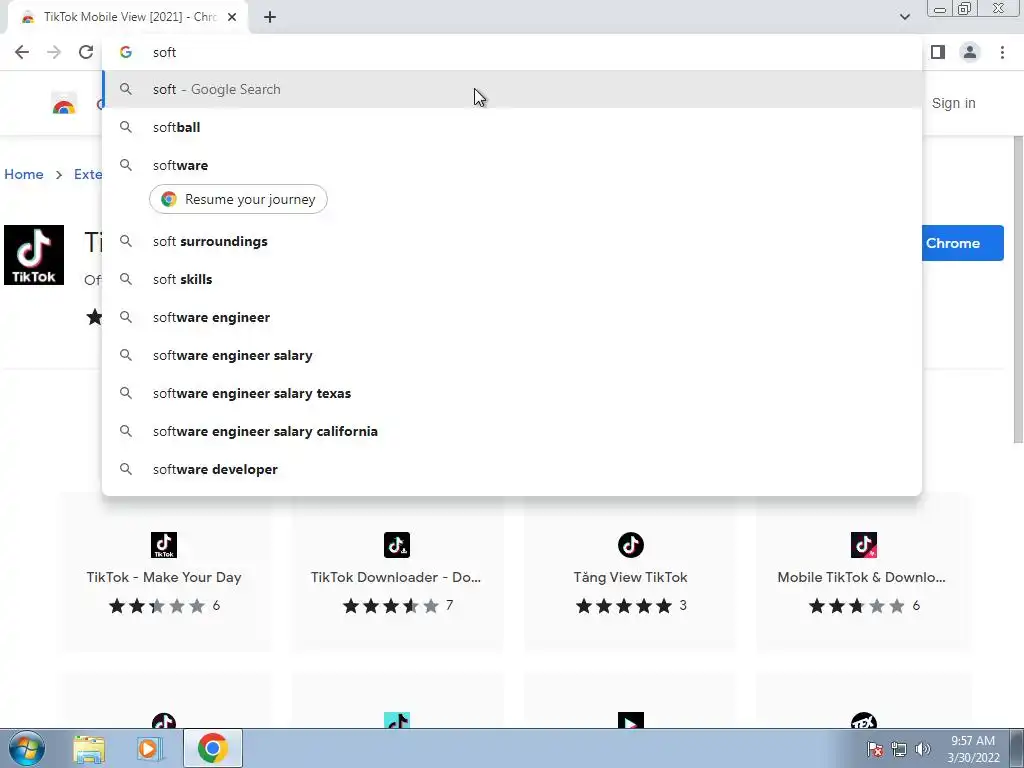The image size is (1024, 768).
Task: Open 'TikTok - Make Your Day' extension card
Action: [x=164, y=573]
